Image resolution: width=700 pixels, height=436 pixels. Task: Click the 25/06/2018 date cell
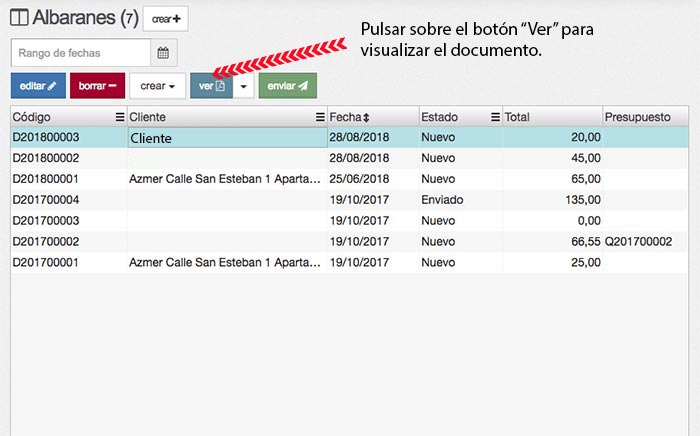(x=373, y=179)
